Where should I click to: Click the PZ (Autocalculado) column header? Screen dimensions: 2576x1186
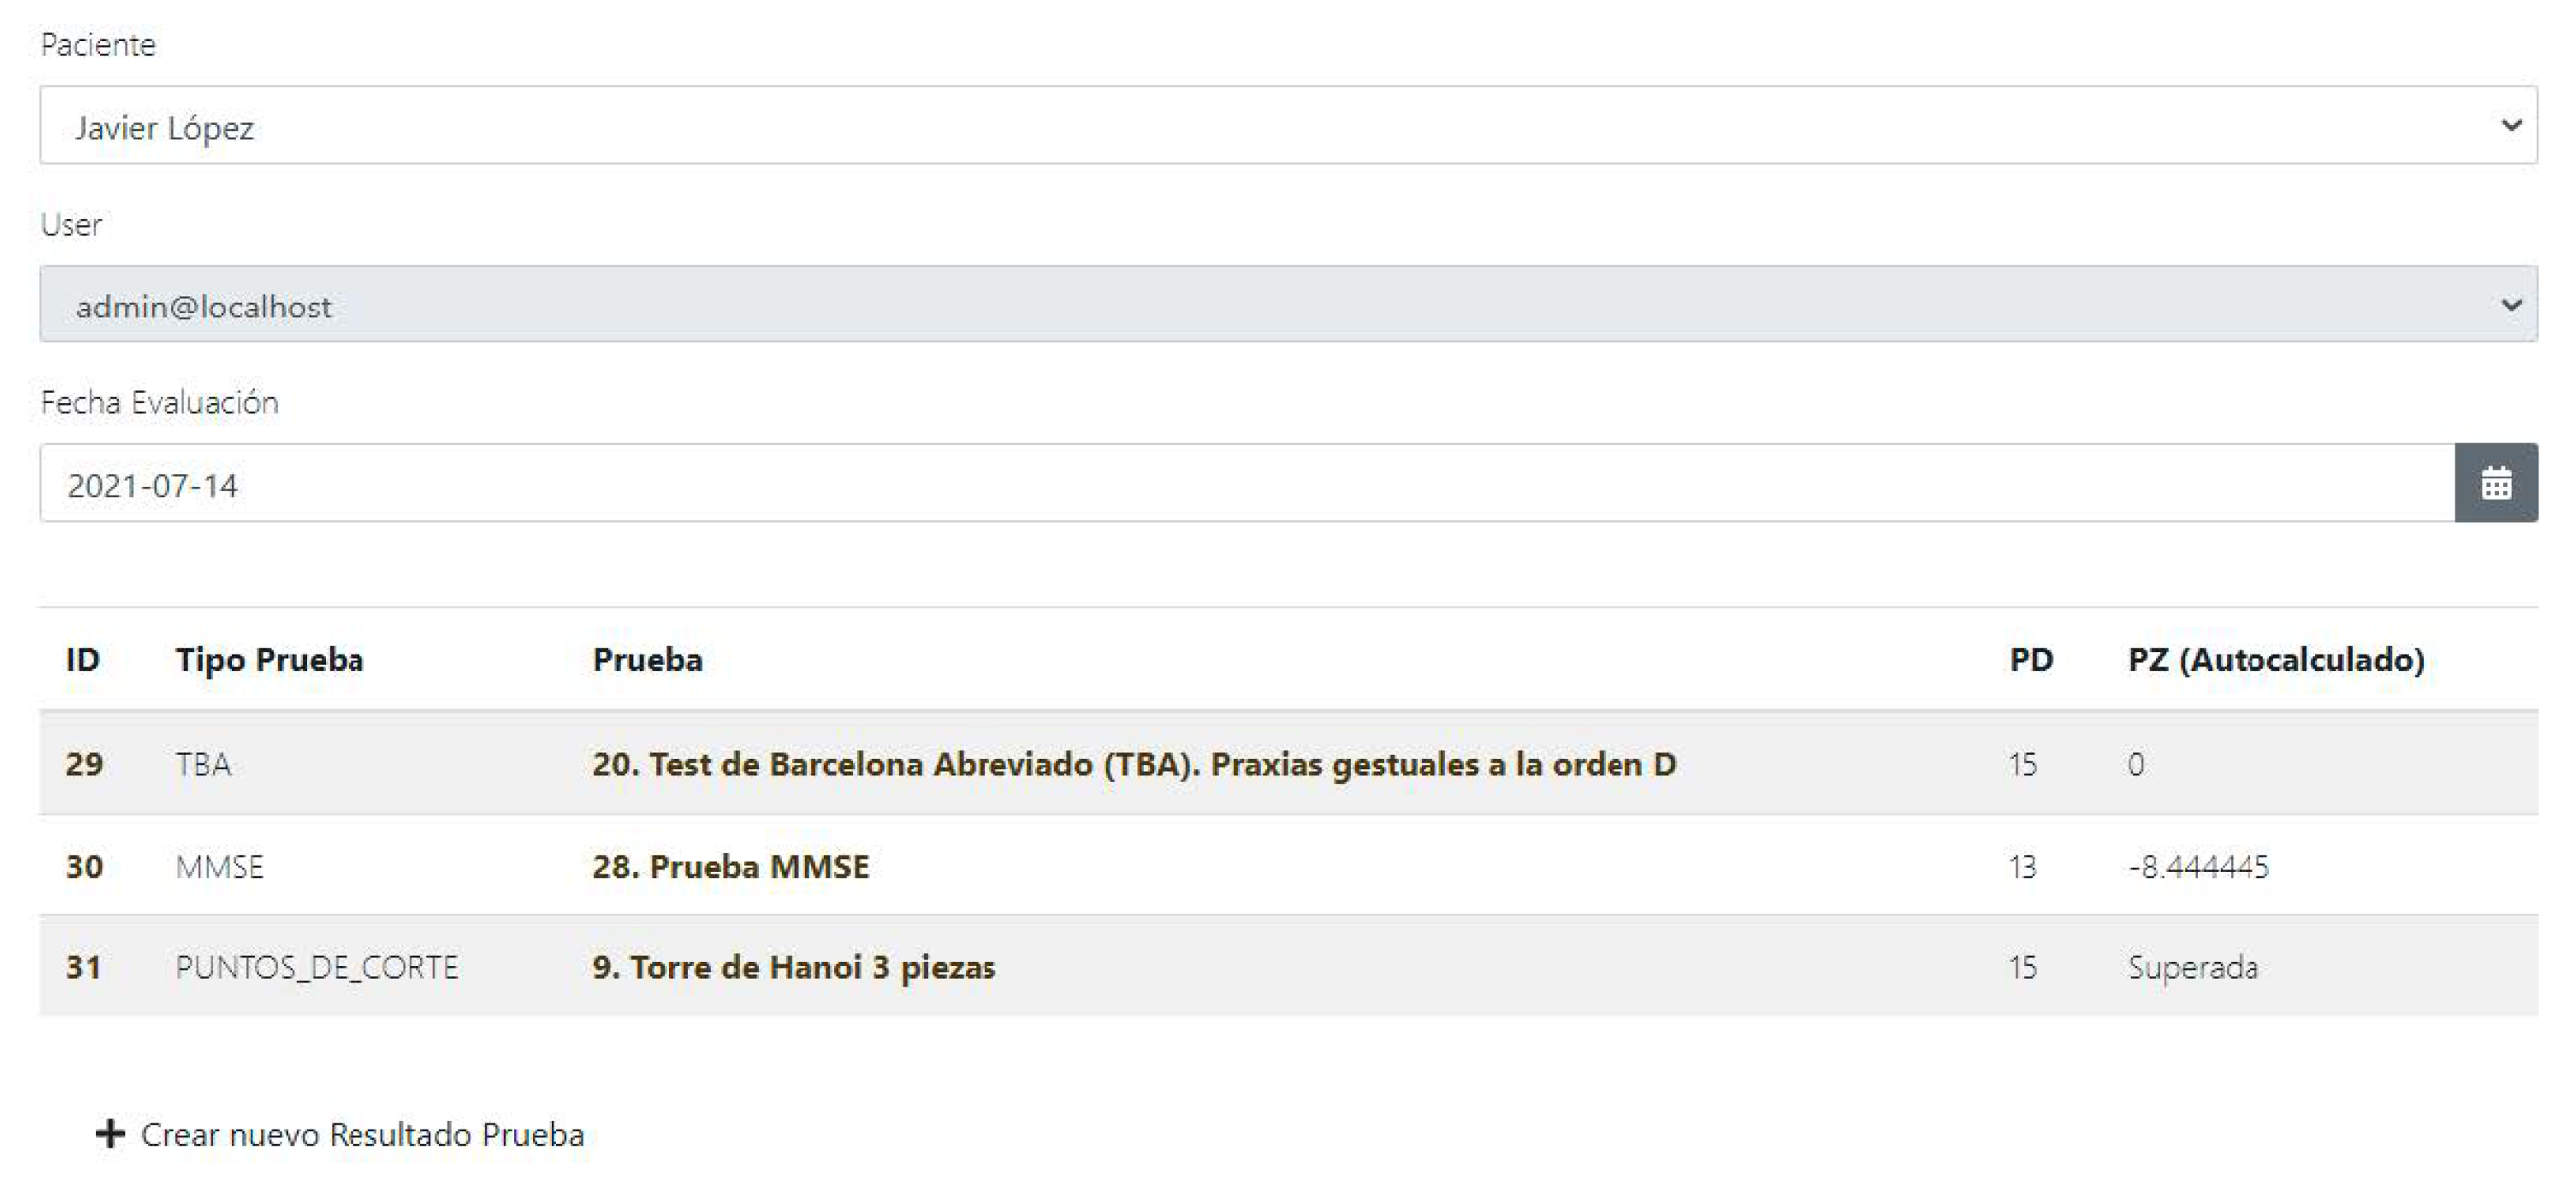(x=2275, y=660)
